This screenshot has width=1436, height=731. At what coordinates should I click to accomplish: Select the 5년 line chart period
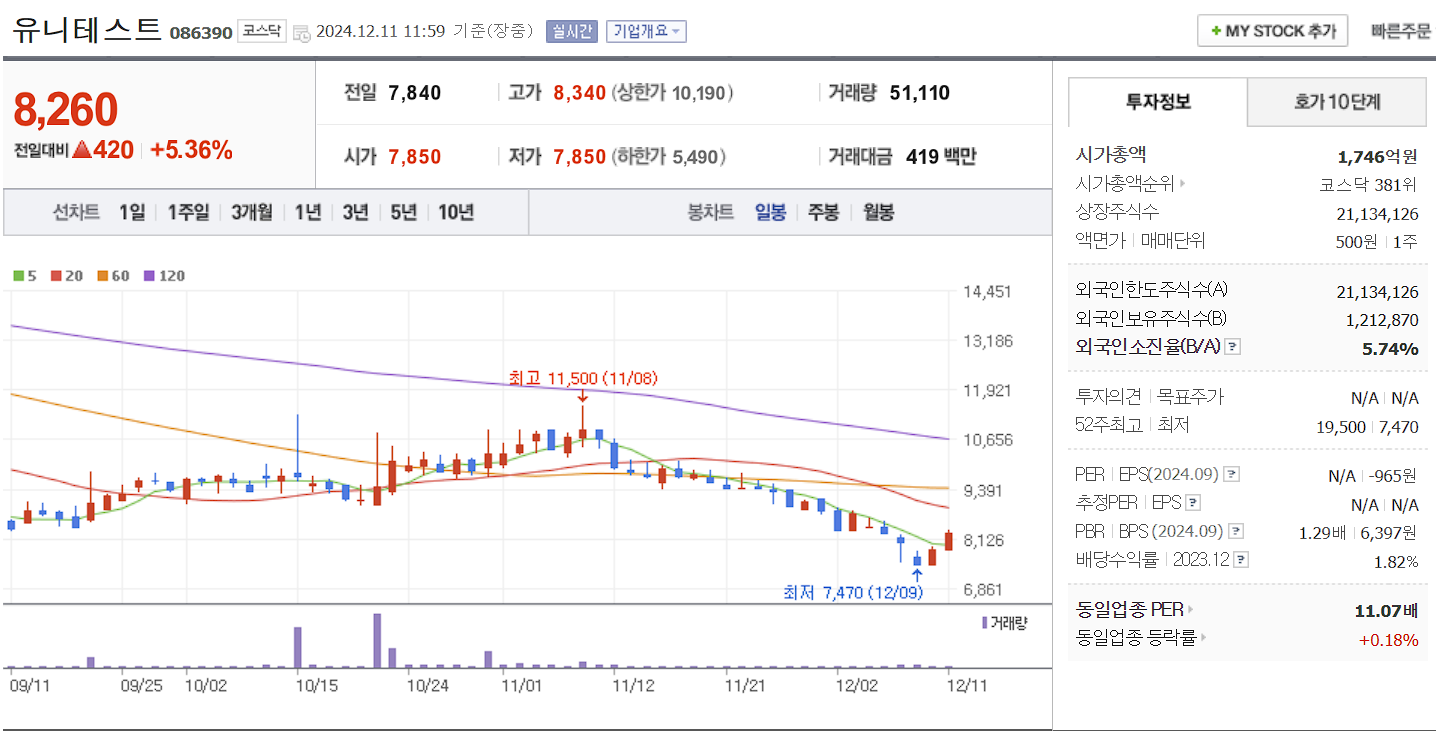(x=404, y=212)
